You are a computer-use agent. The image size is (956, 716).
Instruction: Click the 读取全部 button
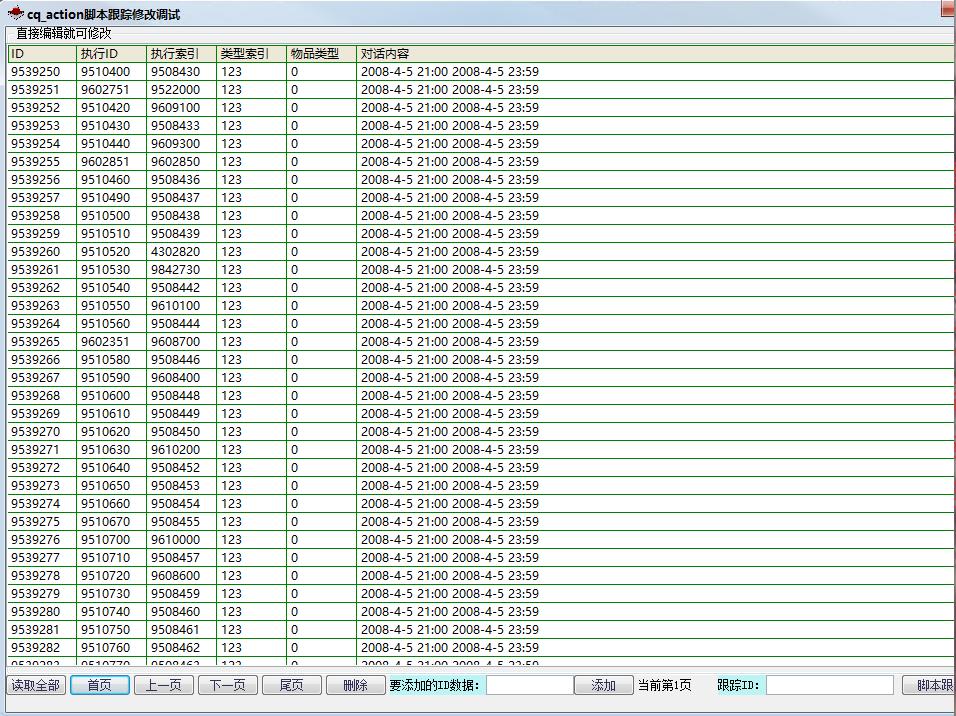point(36,685)
